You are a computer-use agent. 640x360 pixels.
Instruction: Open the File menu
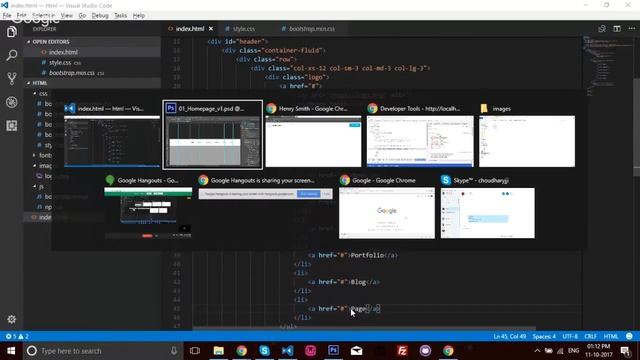point(7,16)
